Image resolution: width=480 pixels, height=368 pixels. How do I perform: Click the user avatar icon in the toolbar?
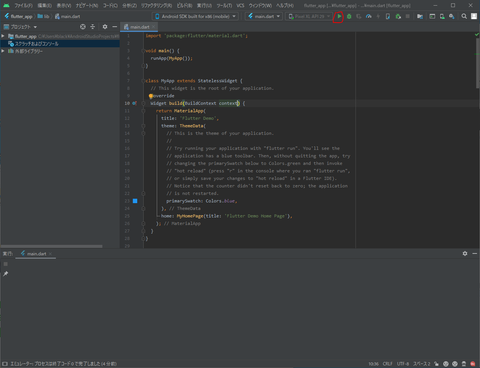click(474, 16)
